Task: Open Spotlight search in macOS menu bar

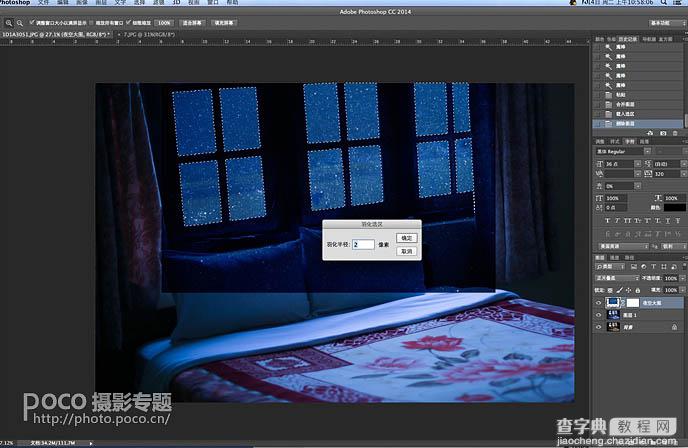Action: coord(664,3)
